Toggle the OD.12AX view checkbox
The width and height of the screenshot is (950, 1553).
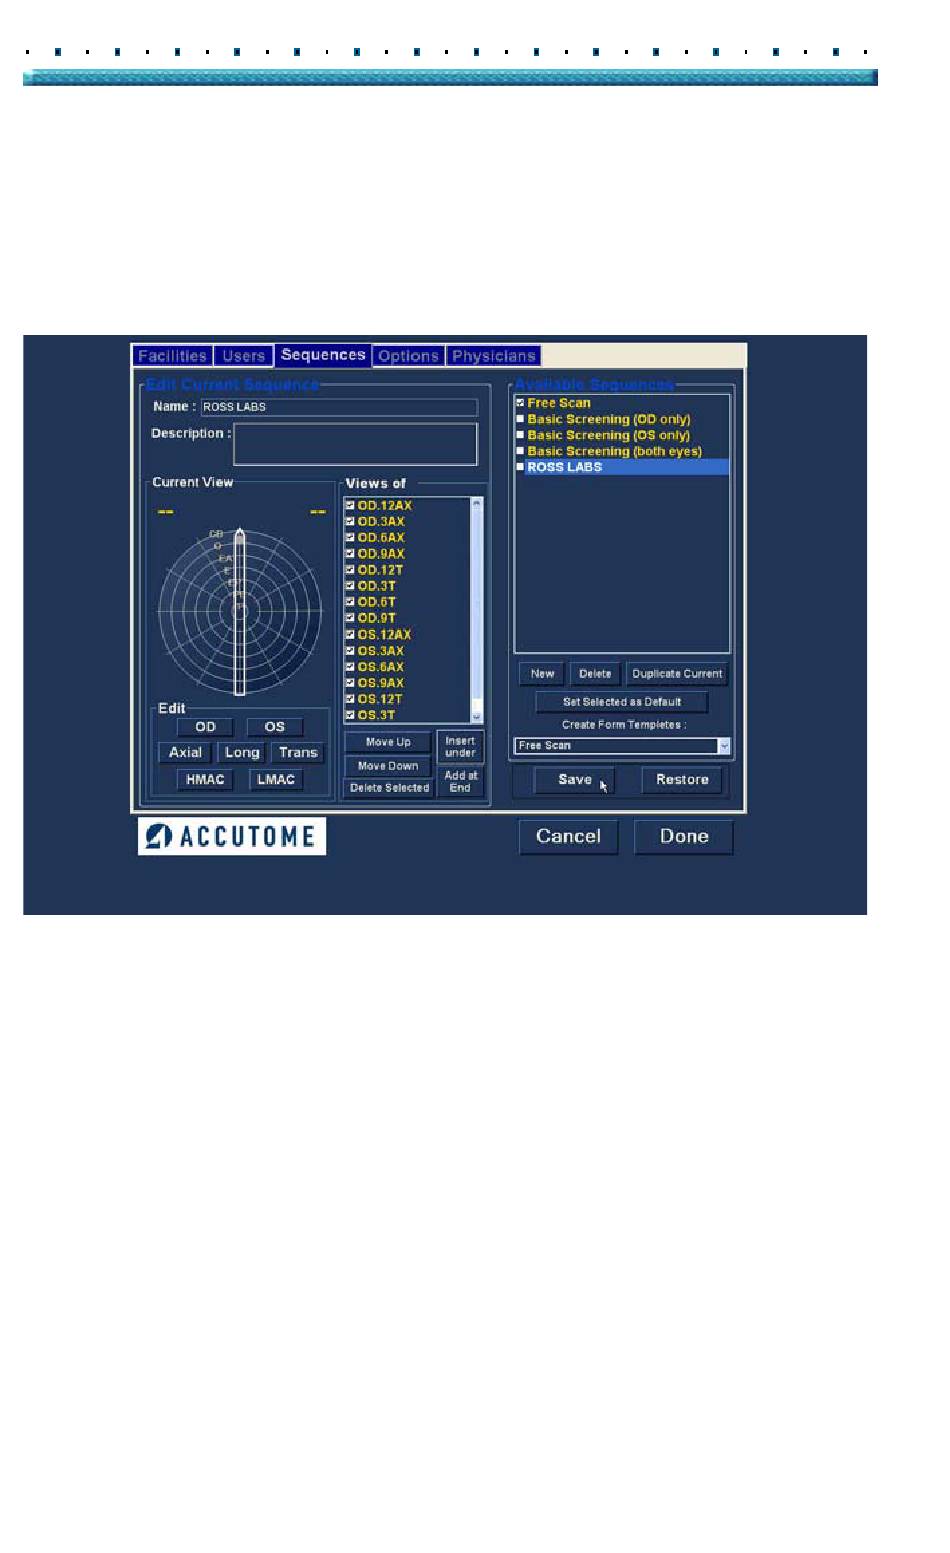click(x=350, y=506)
